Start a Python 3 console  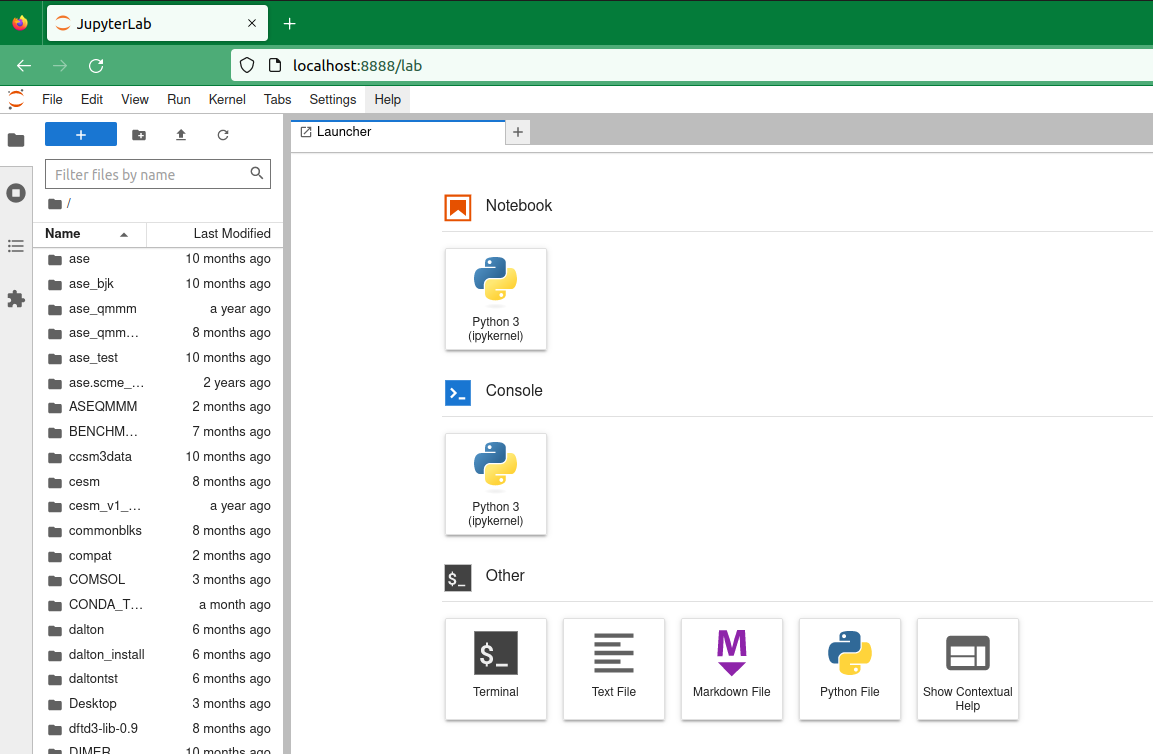pos(495,484)
